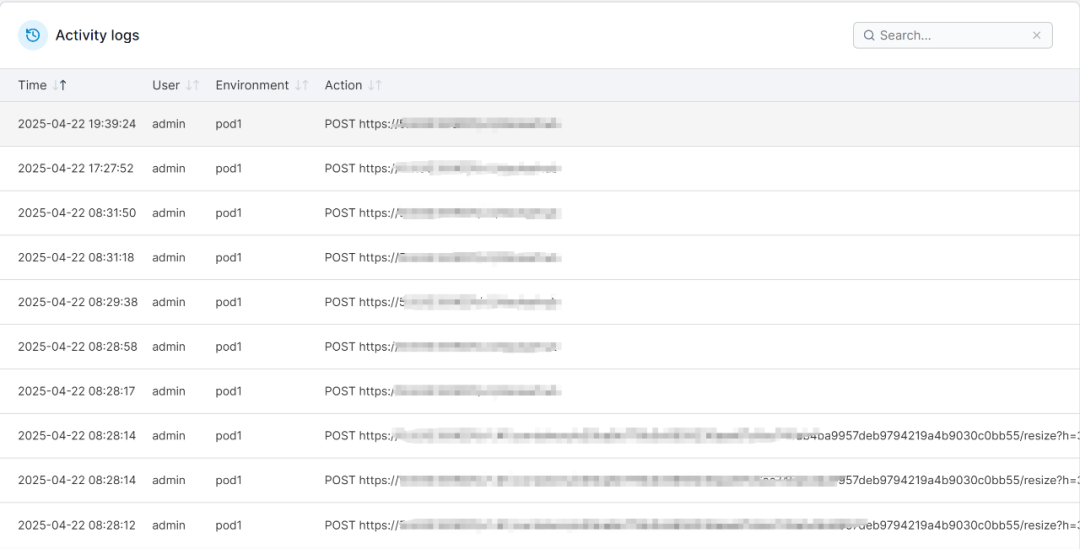The width and height of the screenshot is (1080, 549).
Task: Sort by Environment column arrows icon
Action: pos(302,86)
